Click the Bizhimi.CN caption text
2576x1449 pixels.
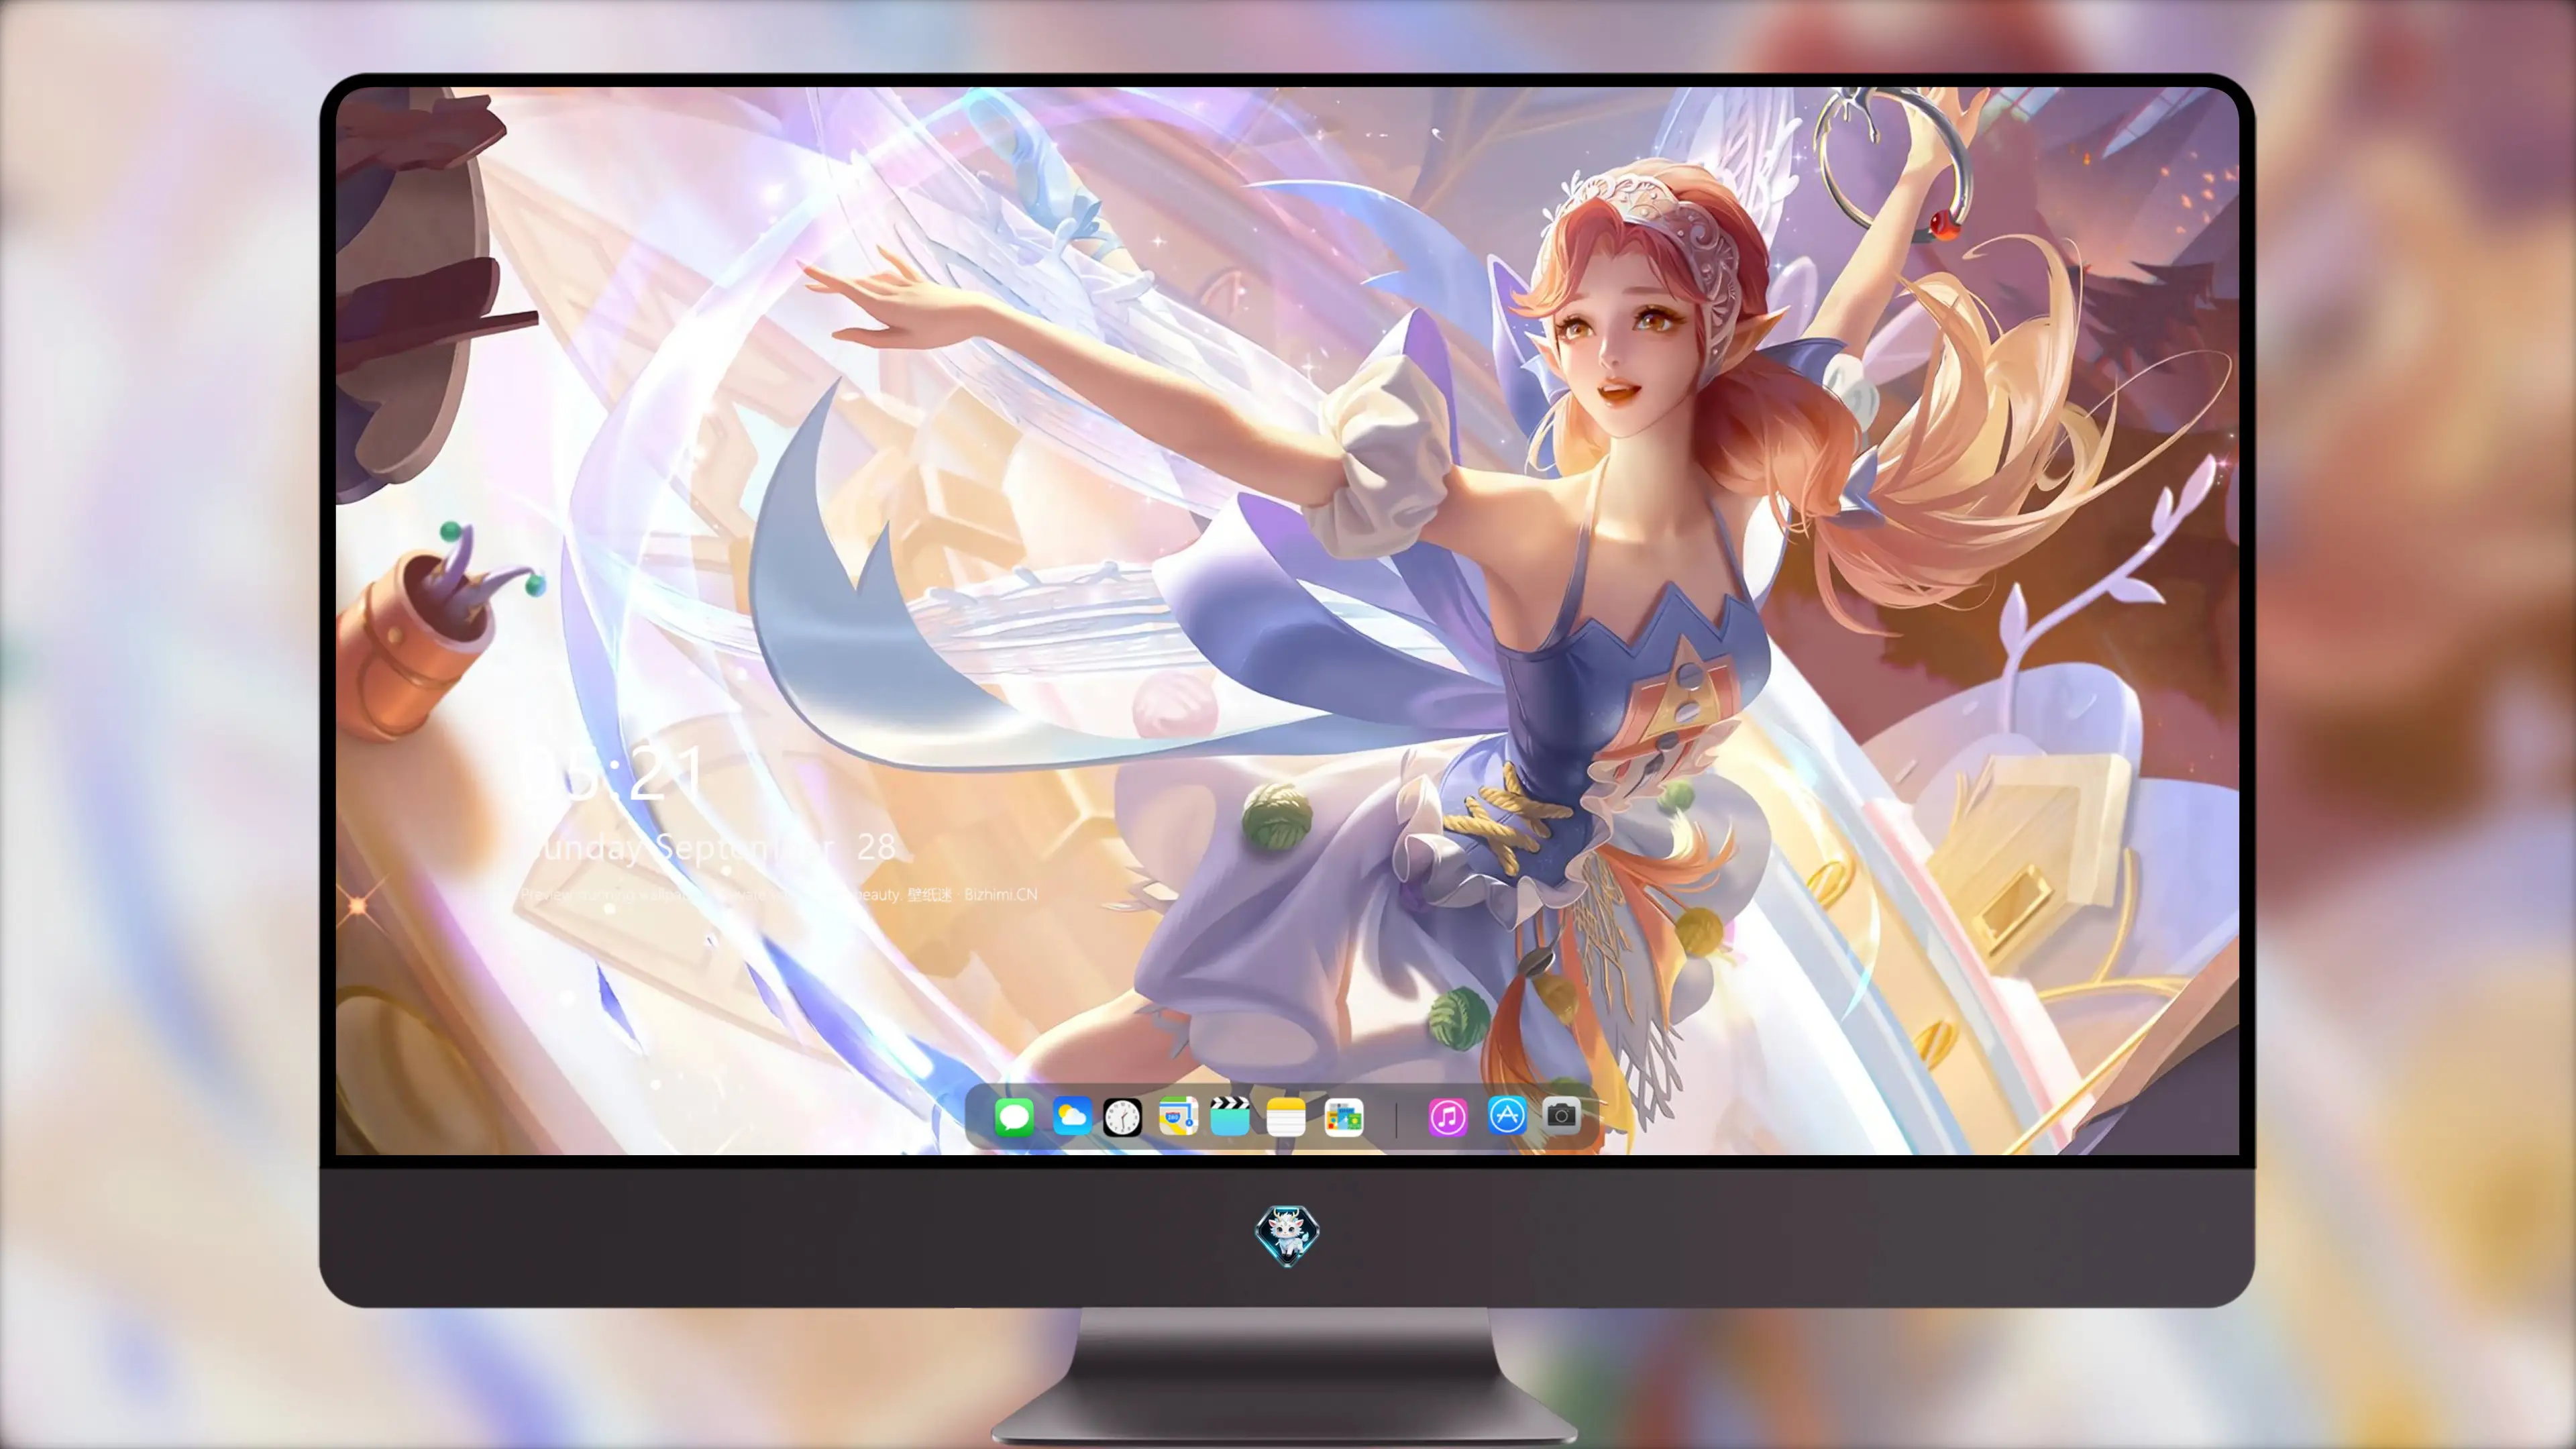1001,894
